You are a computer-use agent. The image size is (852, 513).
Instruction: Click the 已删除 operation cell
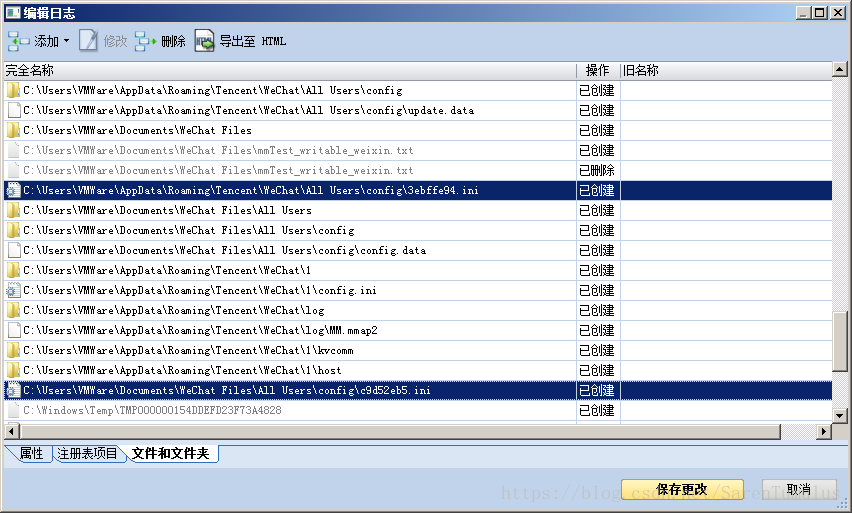(597, 170)
